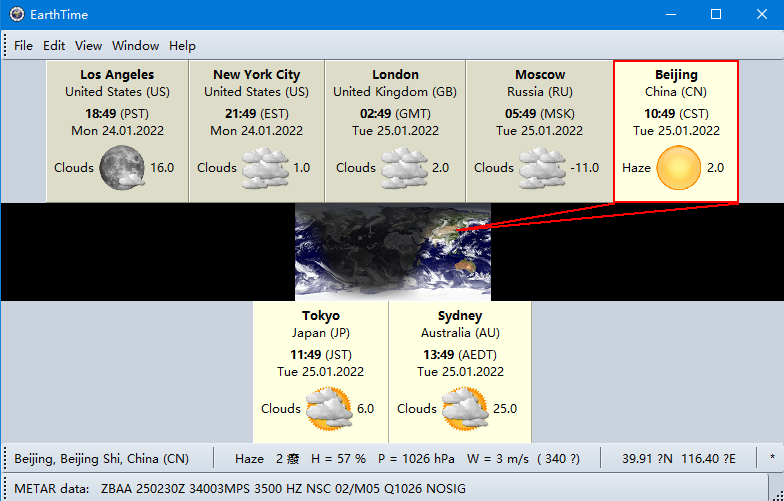Screen dimensions: 784x501
Task: Click the Haze label in Beijing card
Action: pyautogui.click(x=636, y=168)
